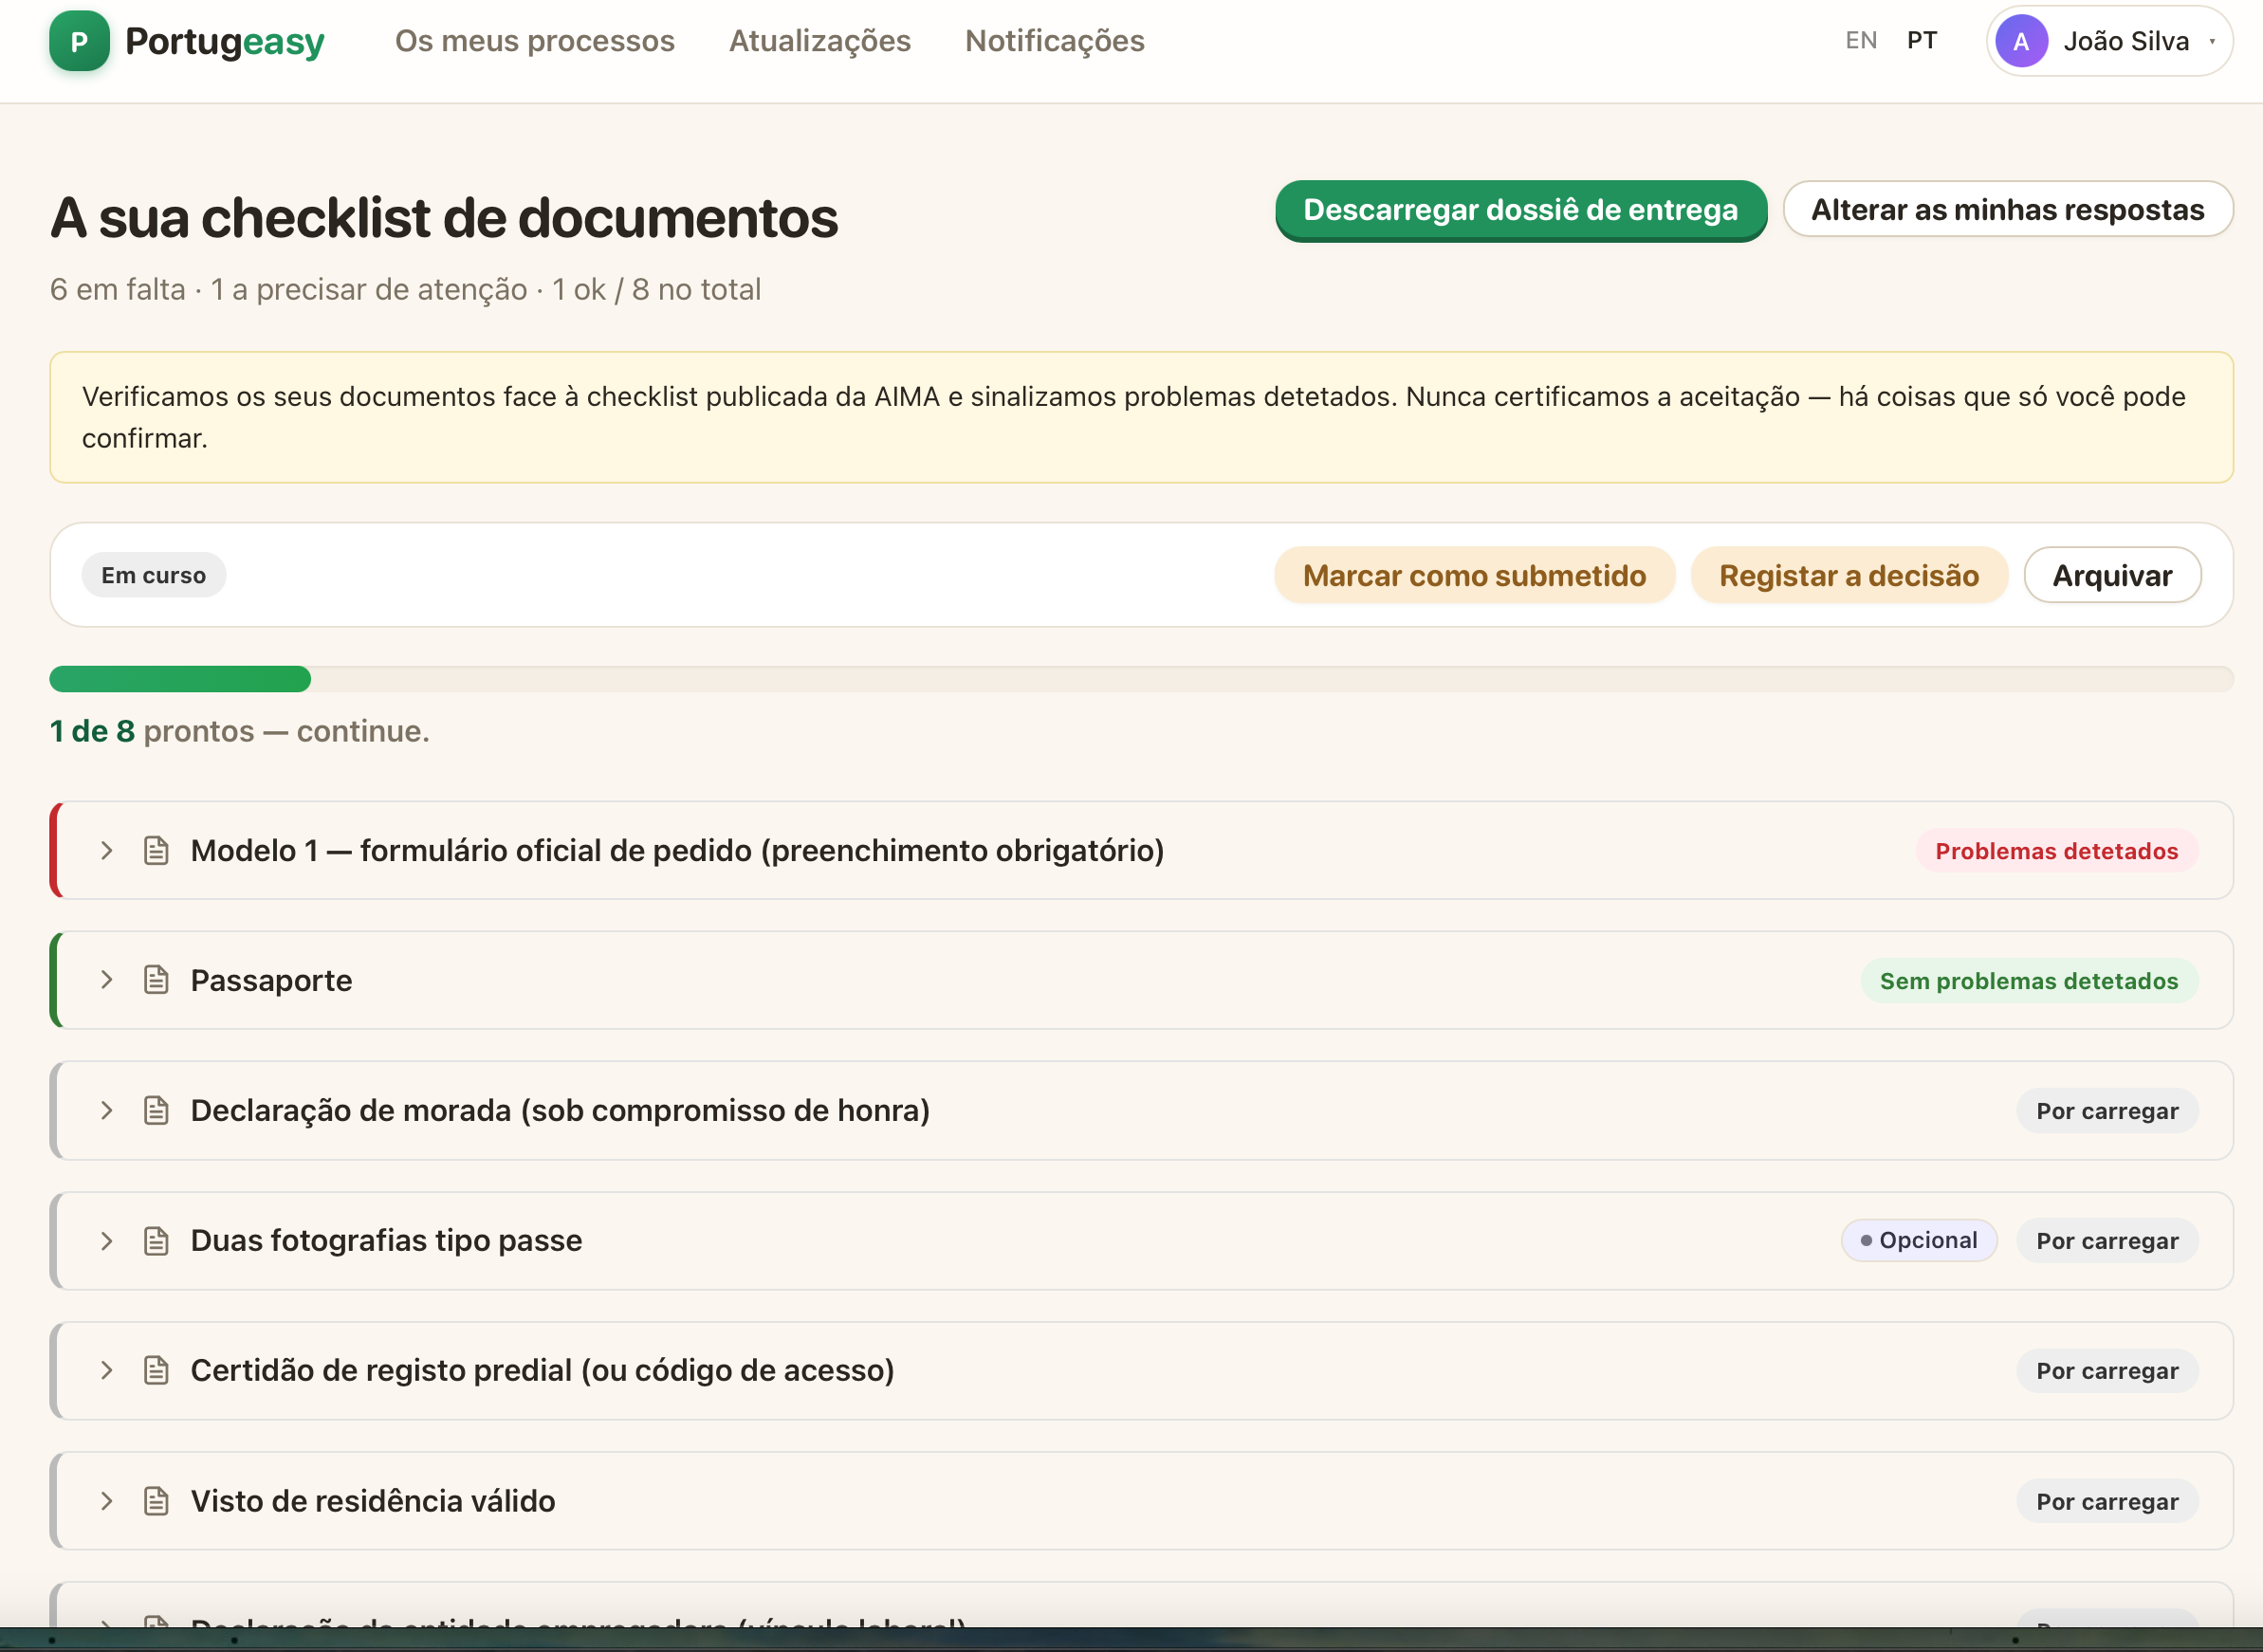Expand Duas fotografias tipo passe chevron
The height and width of the screenshot is (1652, 2263).
coord(106,1240)
